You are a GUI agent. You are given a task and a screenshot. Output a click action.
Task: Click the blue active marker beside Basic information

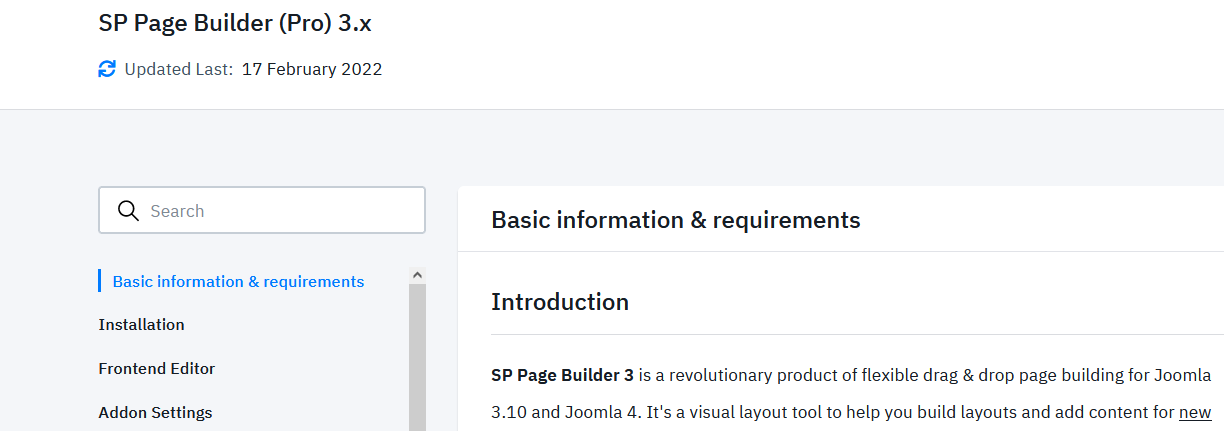coord(100,281)
